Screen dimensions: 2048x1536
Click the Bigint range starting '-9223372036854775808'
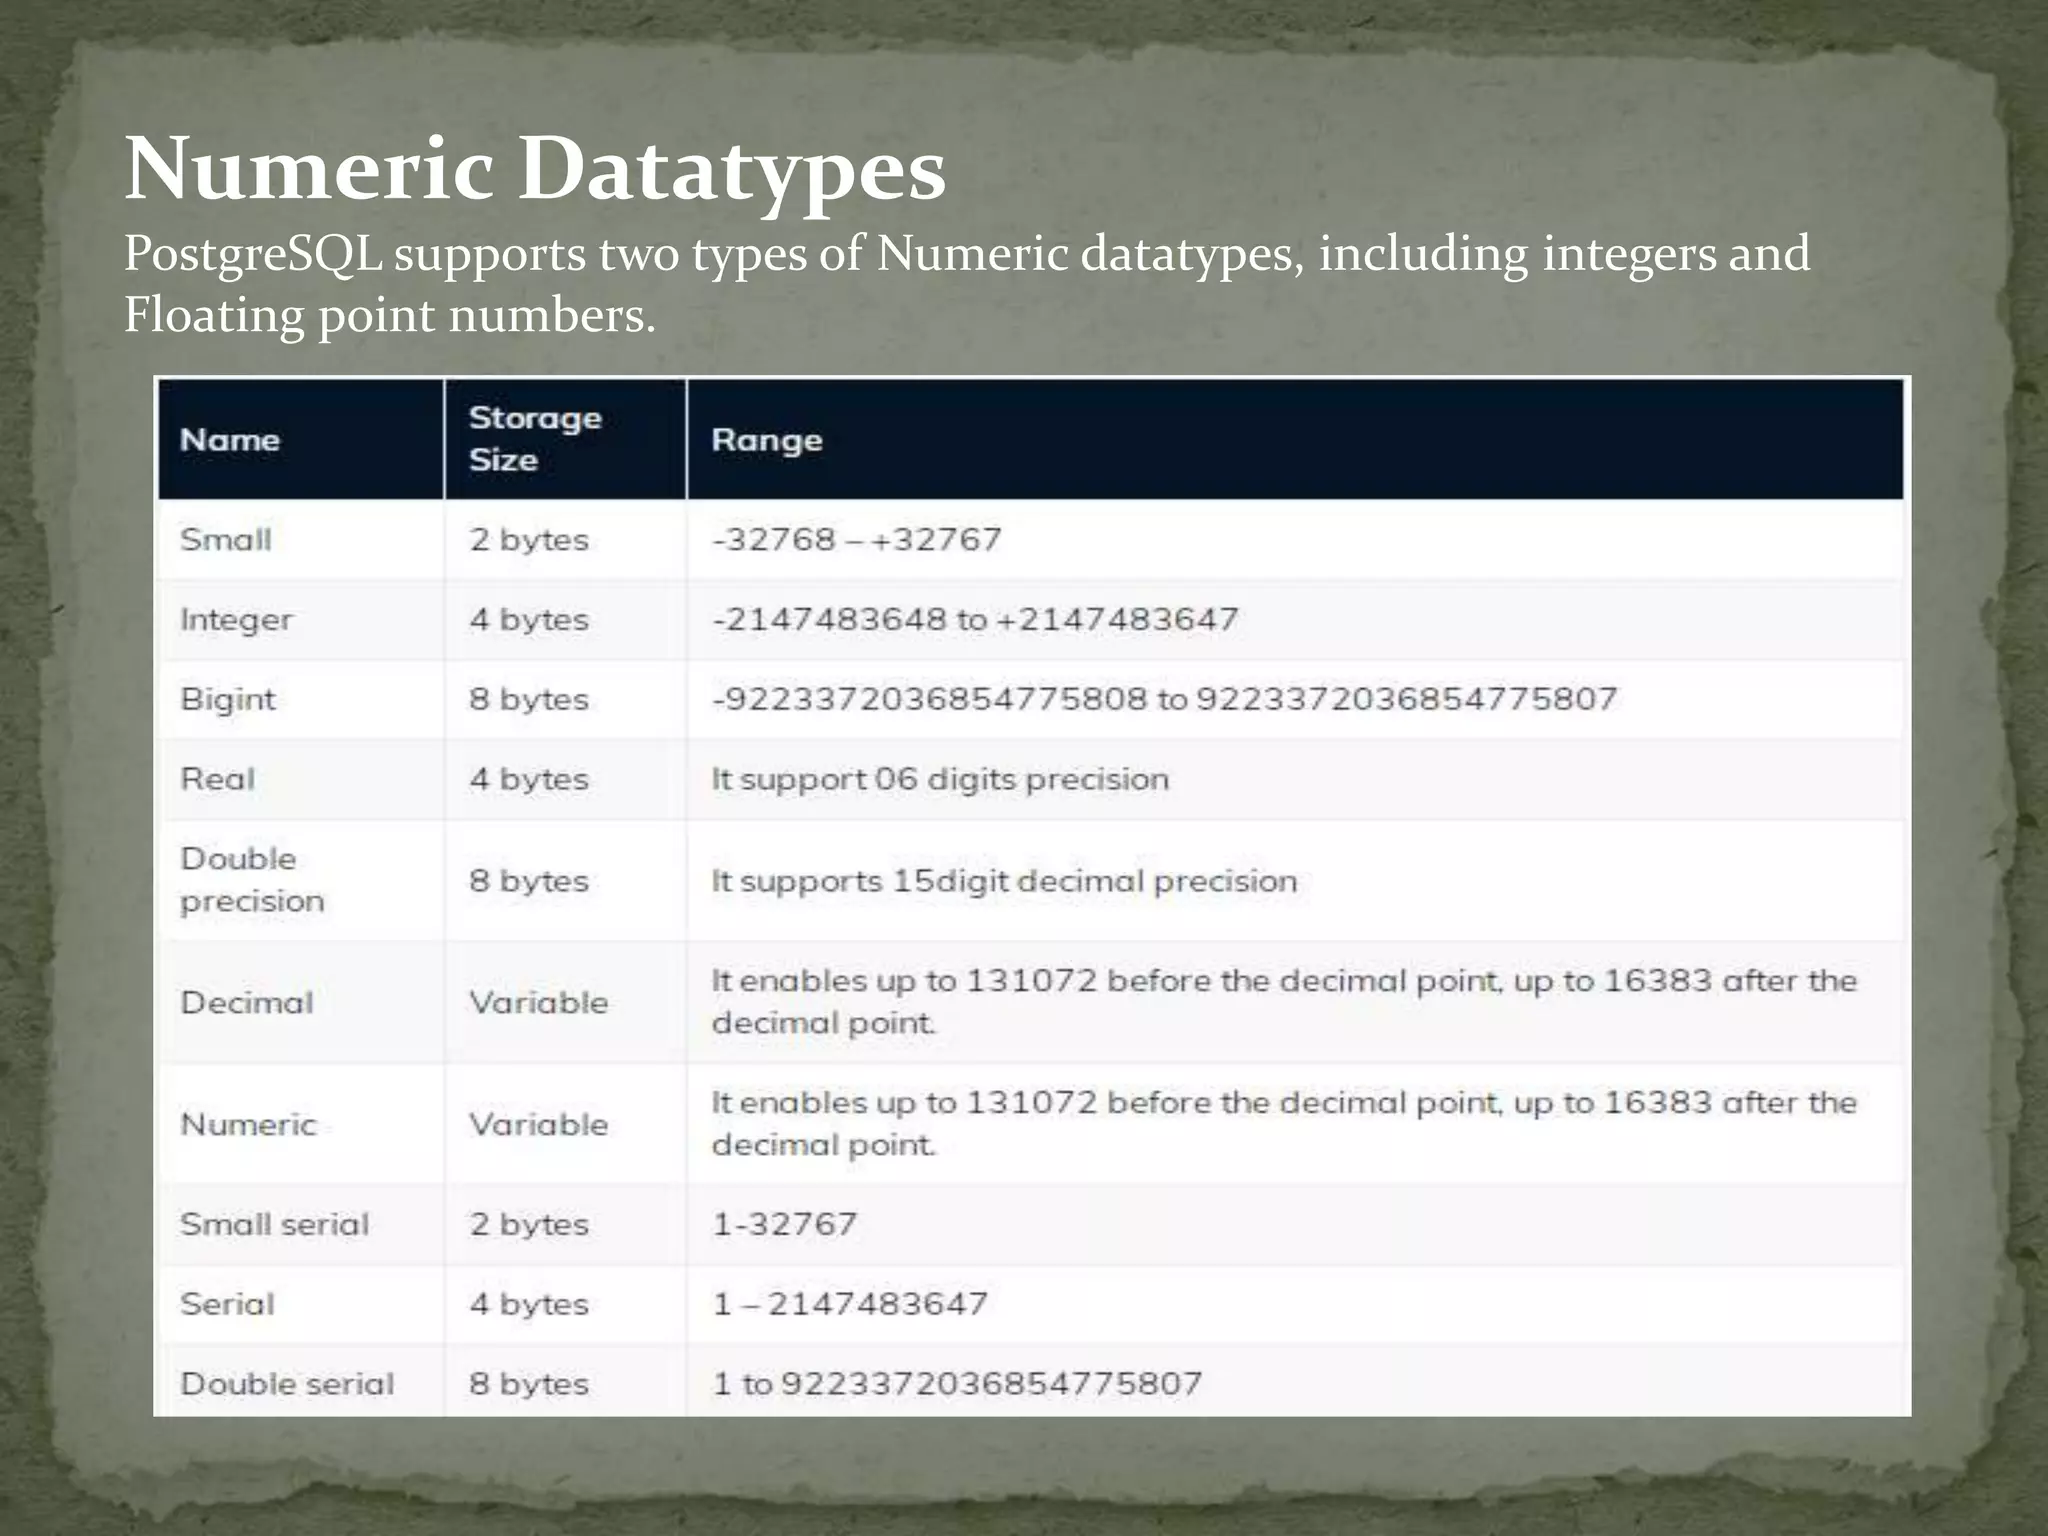[1164, 699]
